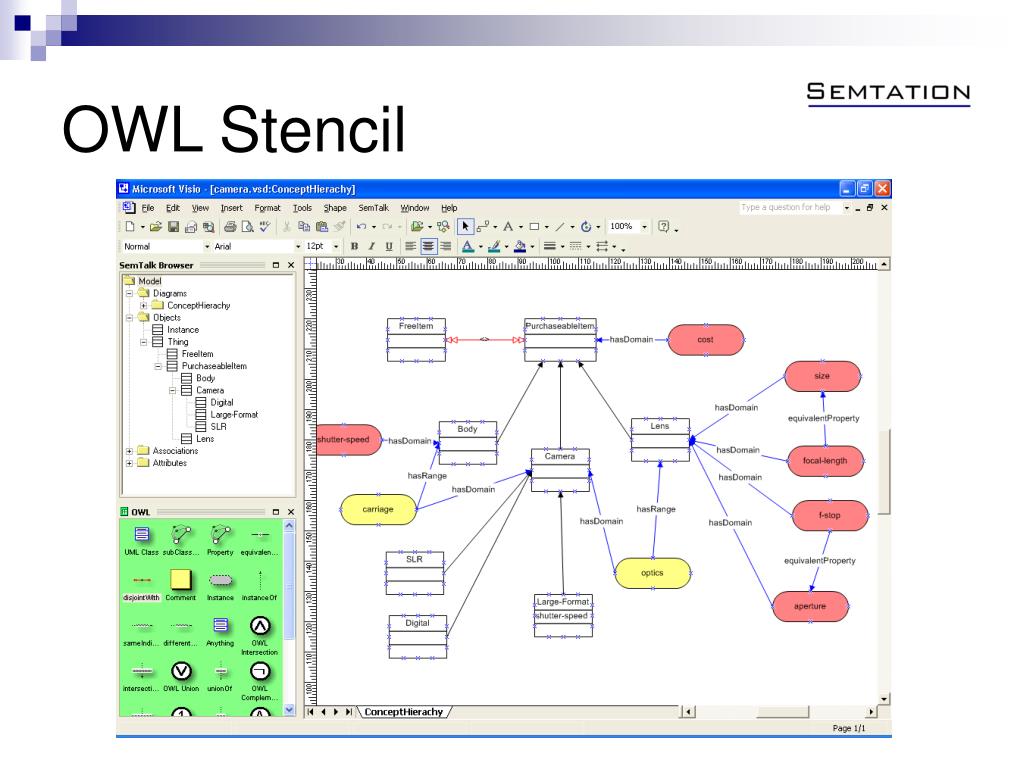Open the SemTalk menu
This screenshot has height=768, width=1024.
(x=374, y=208)
